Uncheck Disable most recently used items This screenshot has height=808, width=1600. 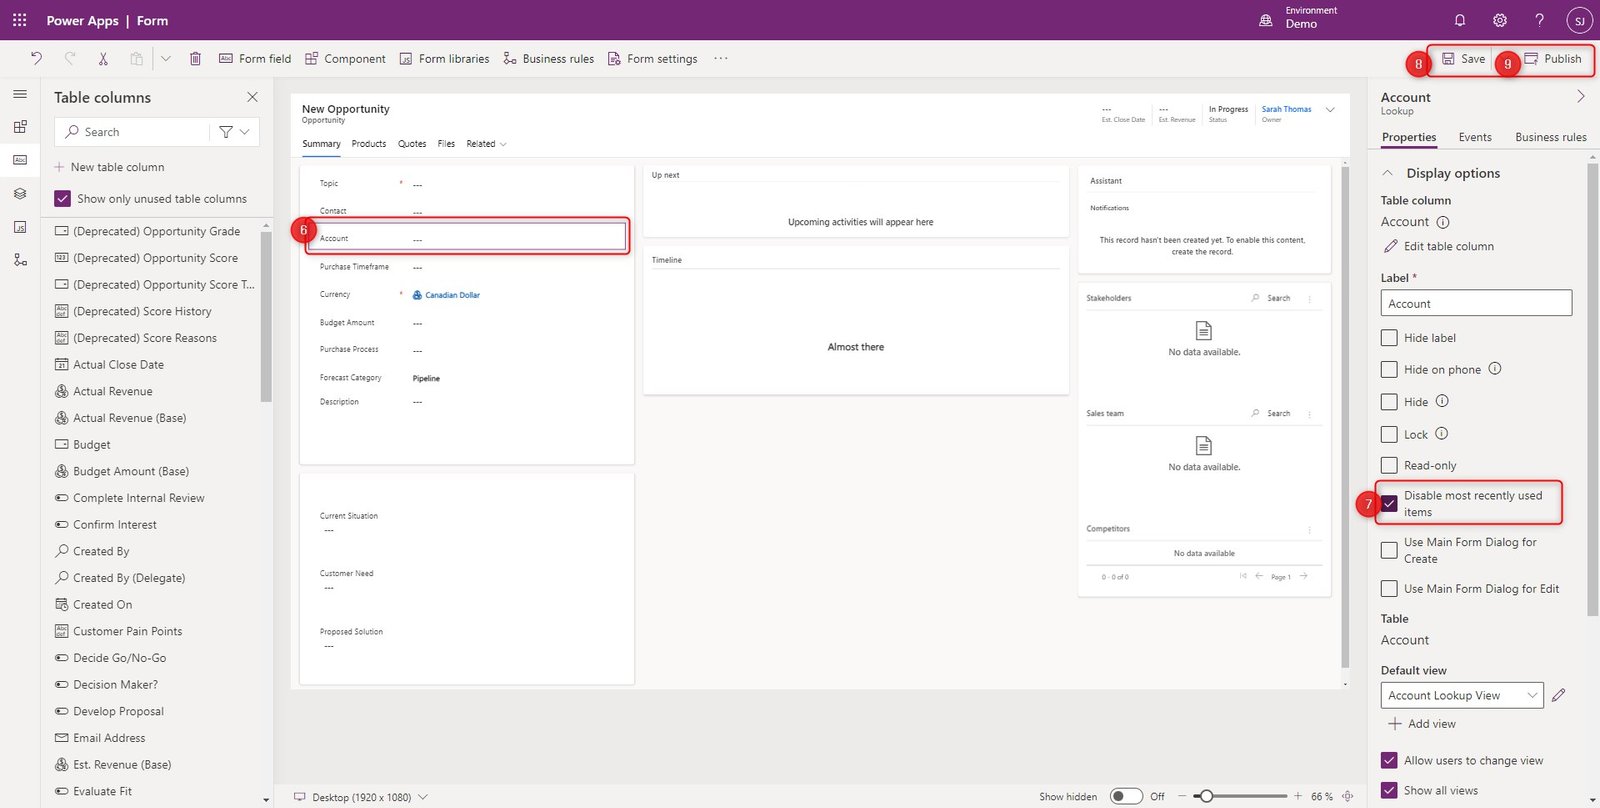tap(1389, 503)
